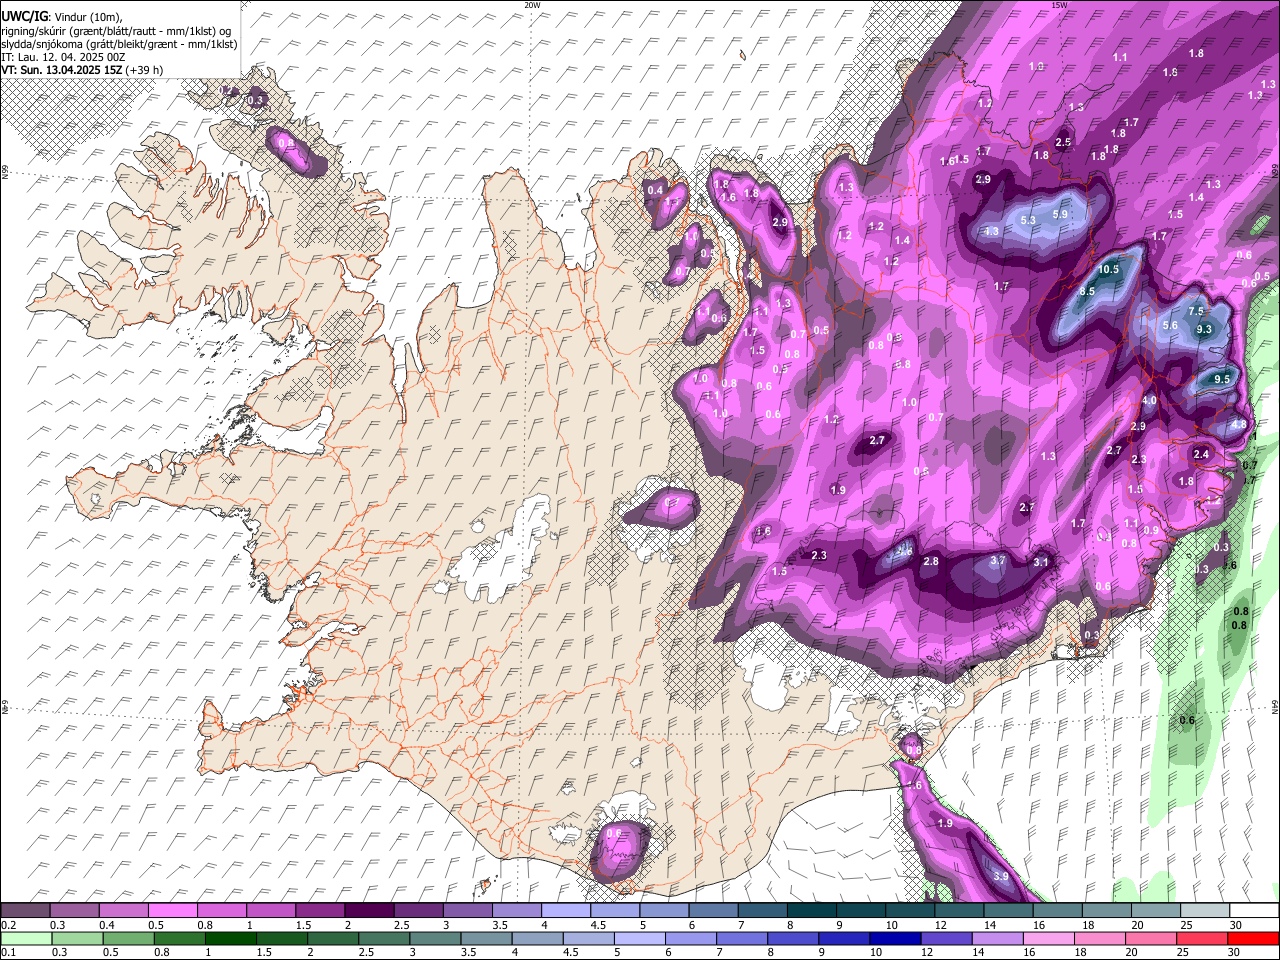Viewport: 1280px width, 960px height.
Task: Click the 'rigning/skúrir' legend description line
Action: click(116, 30)
